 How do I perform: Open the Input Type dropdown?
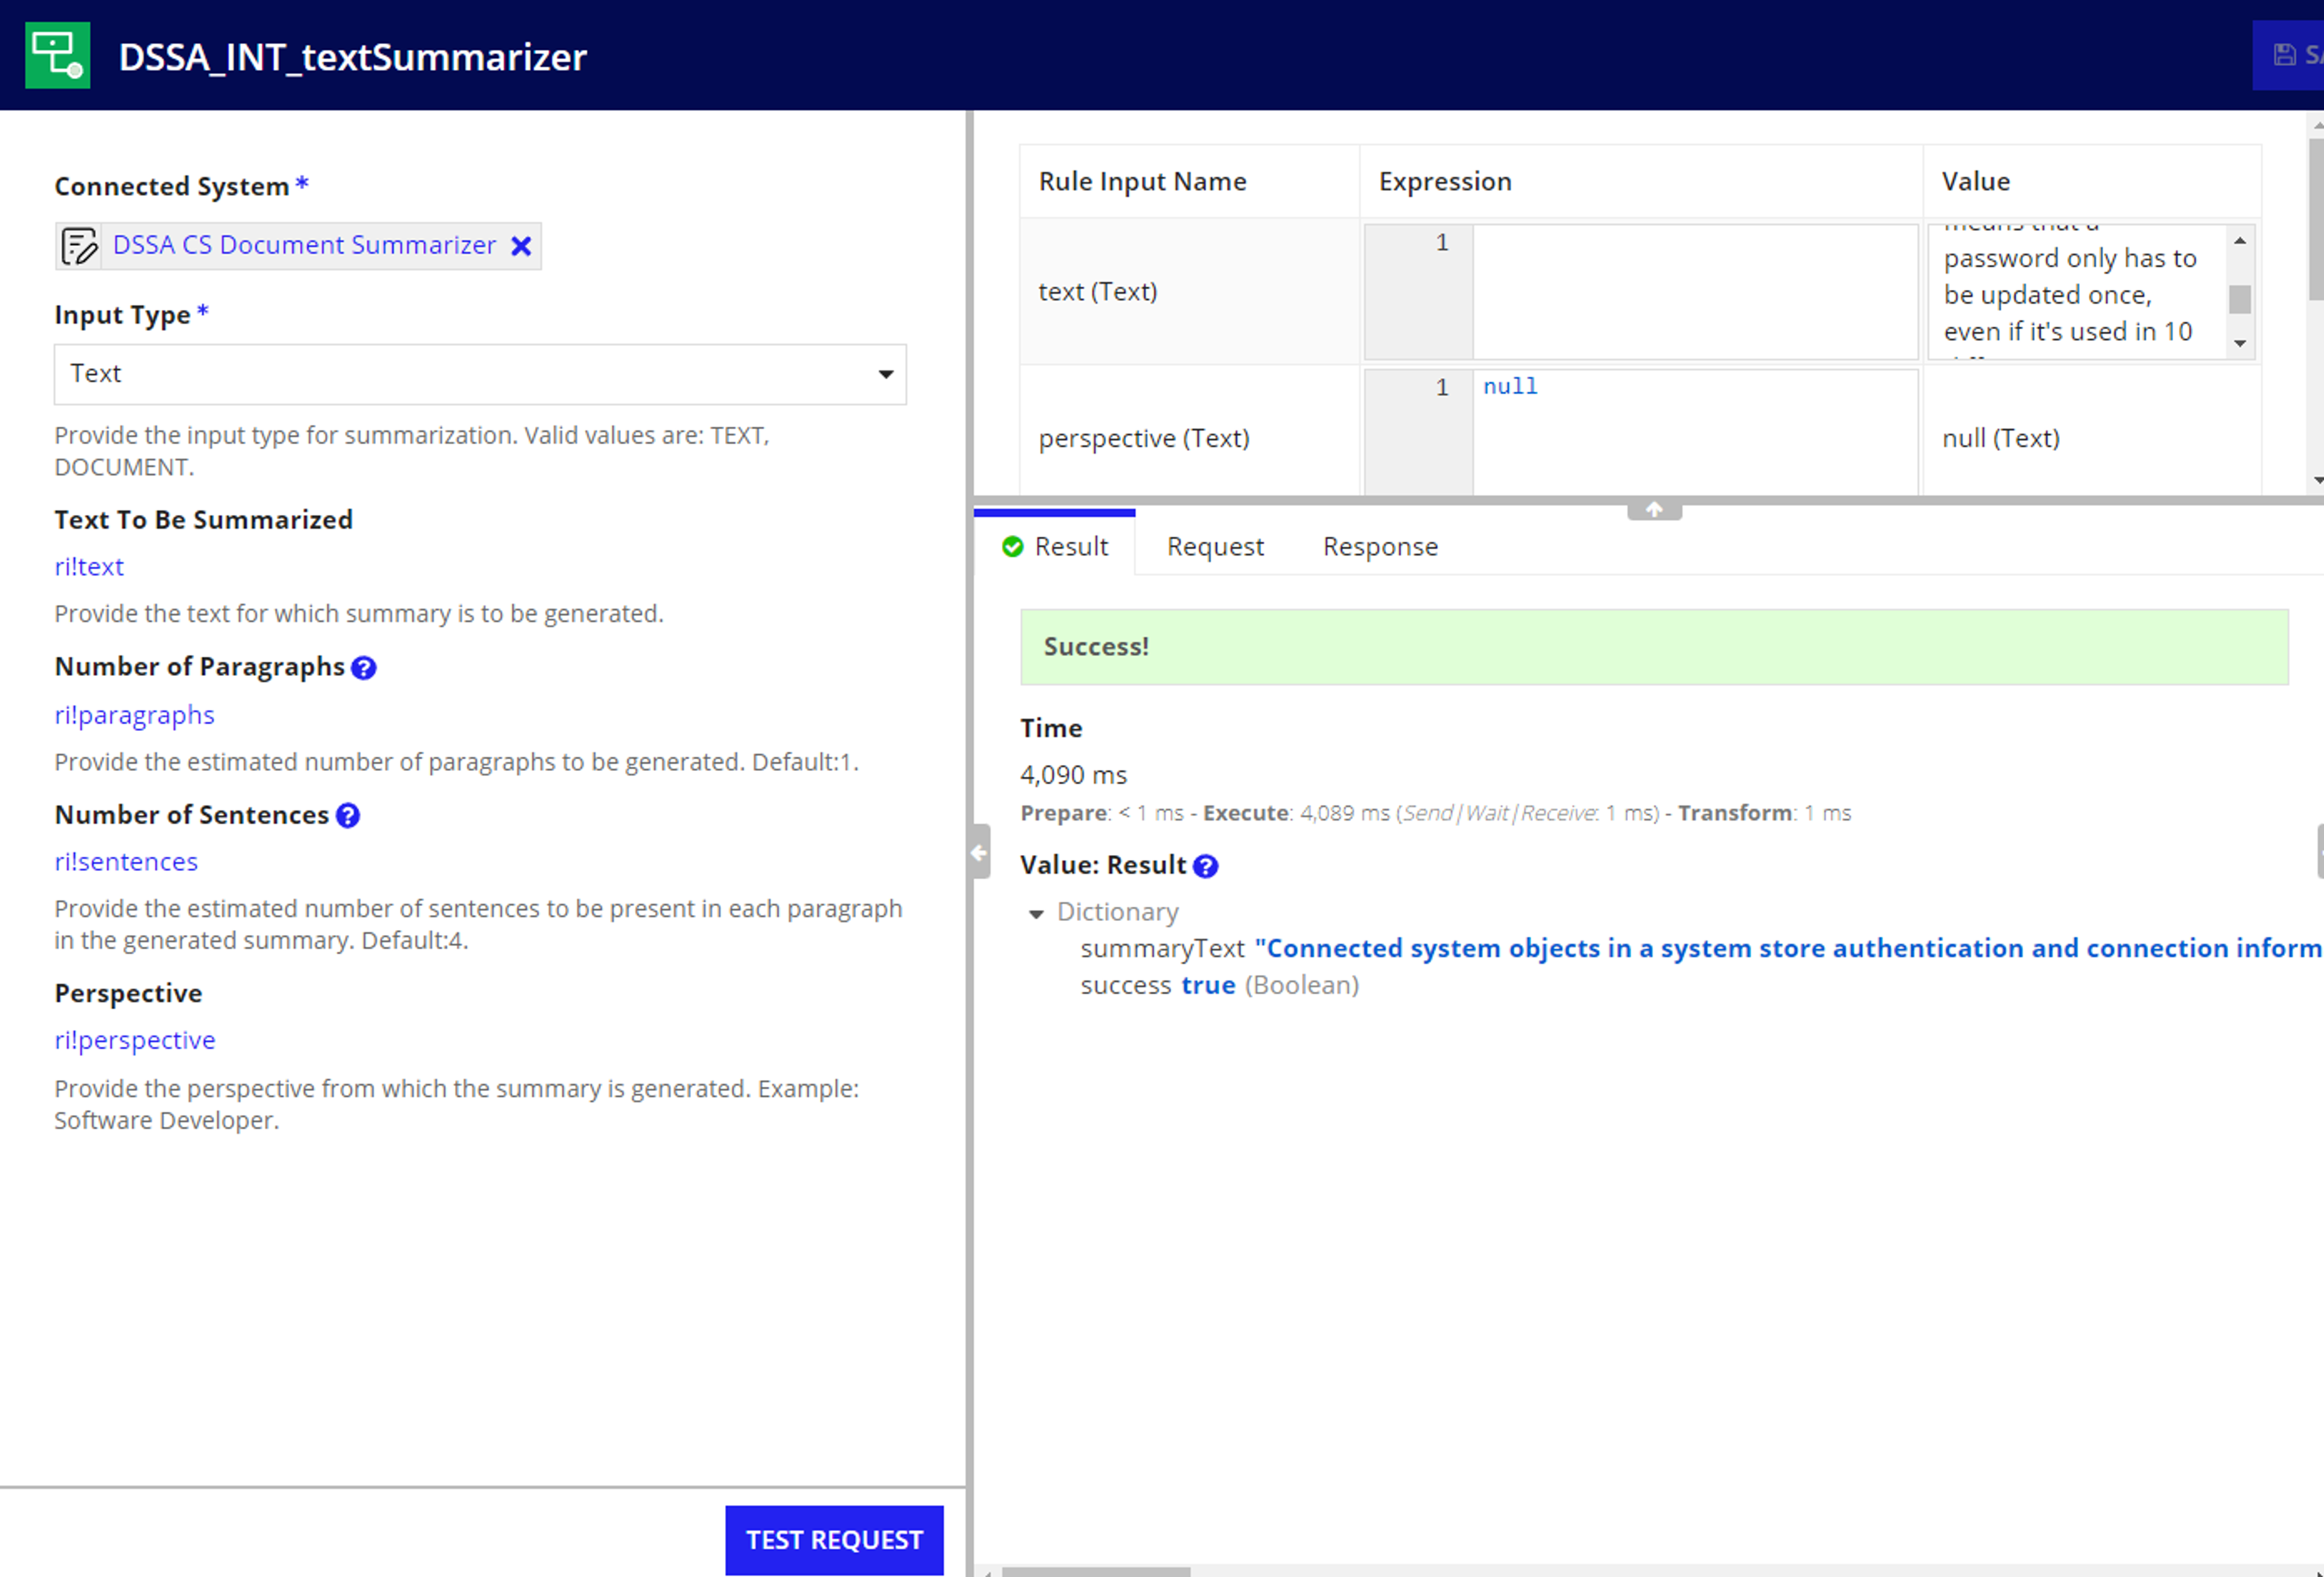coord(480,374)
